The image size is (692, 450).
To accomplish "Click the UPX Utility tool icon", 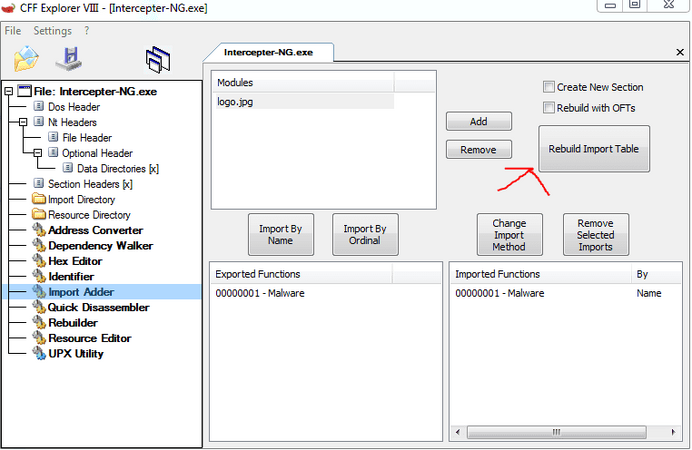I will click(x=39, y=353).
